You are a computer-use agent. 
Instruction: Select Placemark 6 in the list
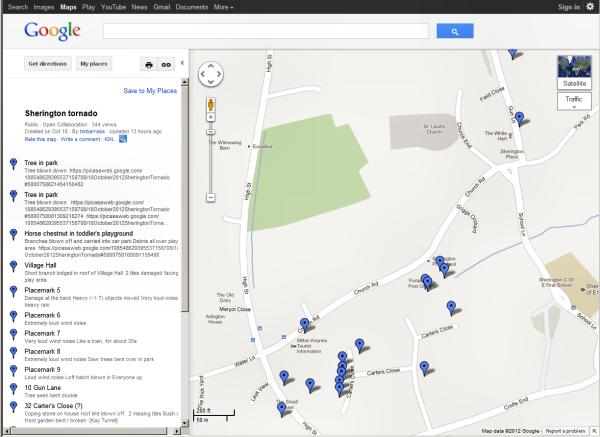point(42,315)
